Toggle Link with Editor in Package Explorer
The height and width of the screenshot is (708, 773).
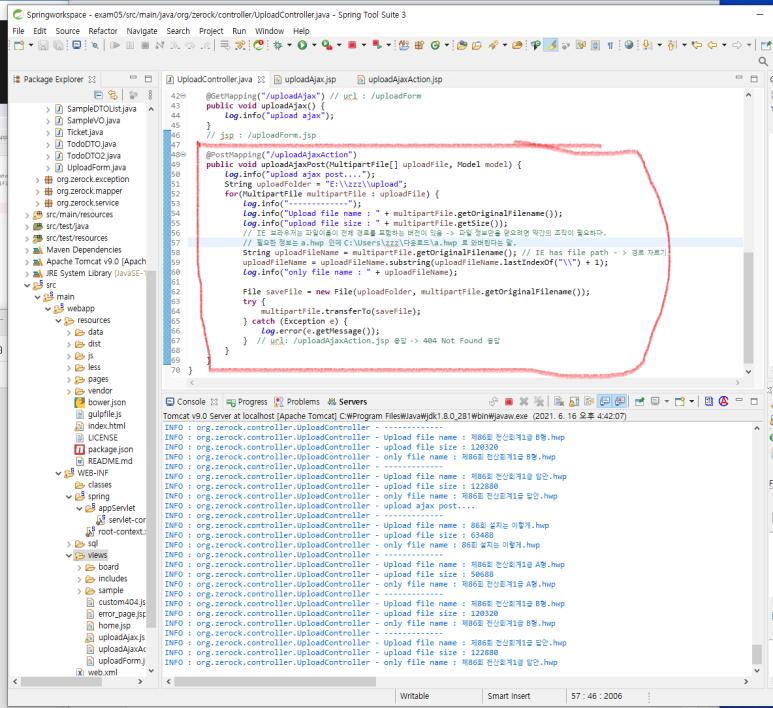click(x=113, y=95)
